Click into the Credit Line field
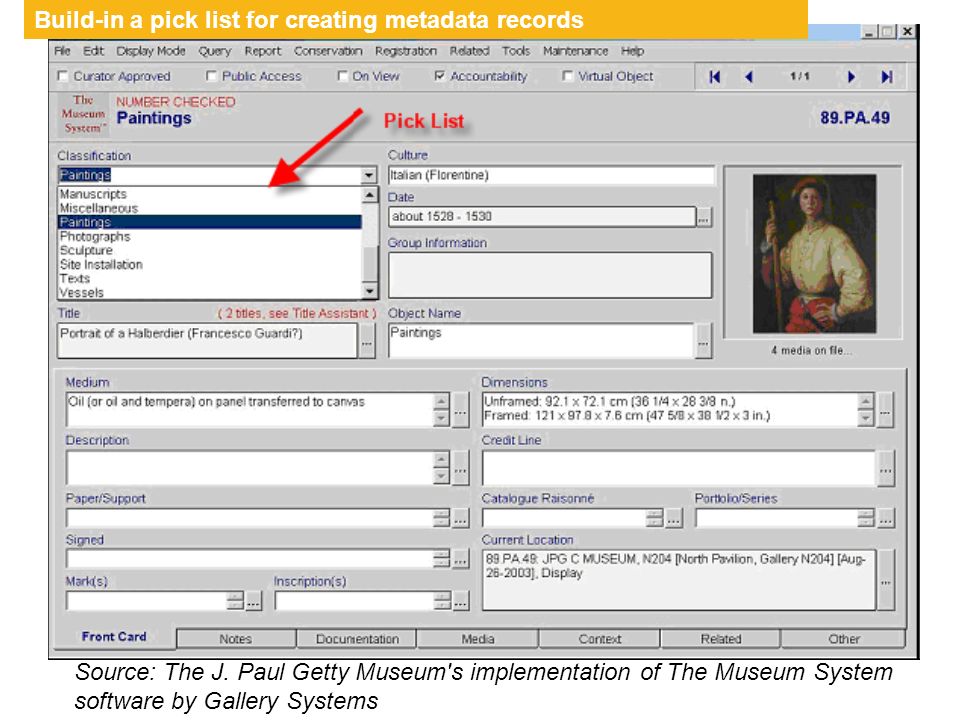The height and width of the screenshot is (720, 960). 679,468
